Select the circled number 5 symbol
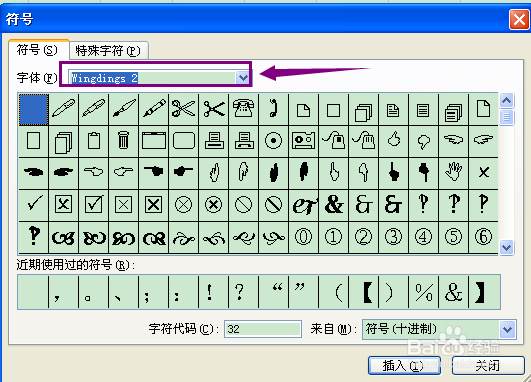 [x=453, y=237]
